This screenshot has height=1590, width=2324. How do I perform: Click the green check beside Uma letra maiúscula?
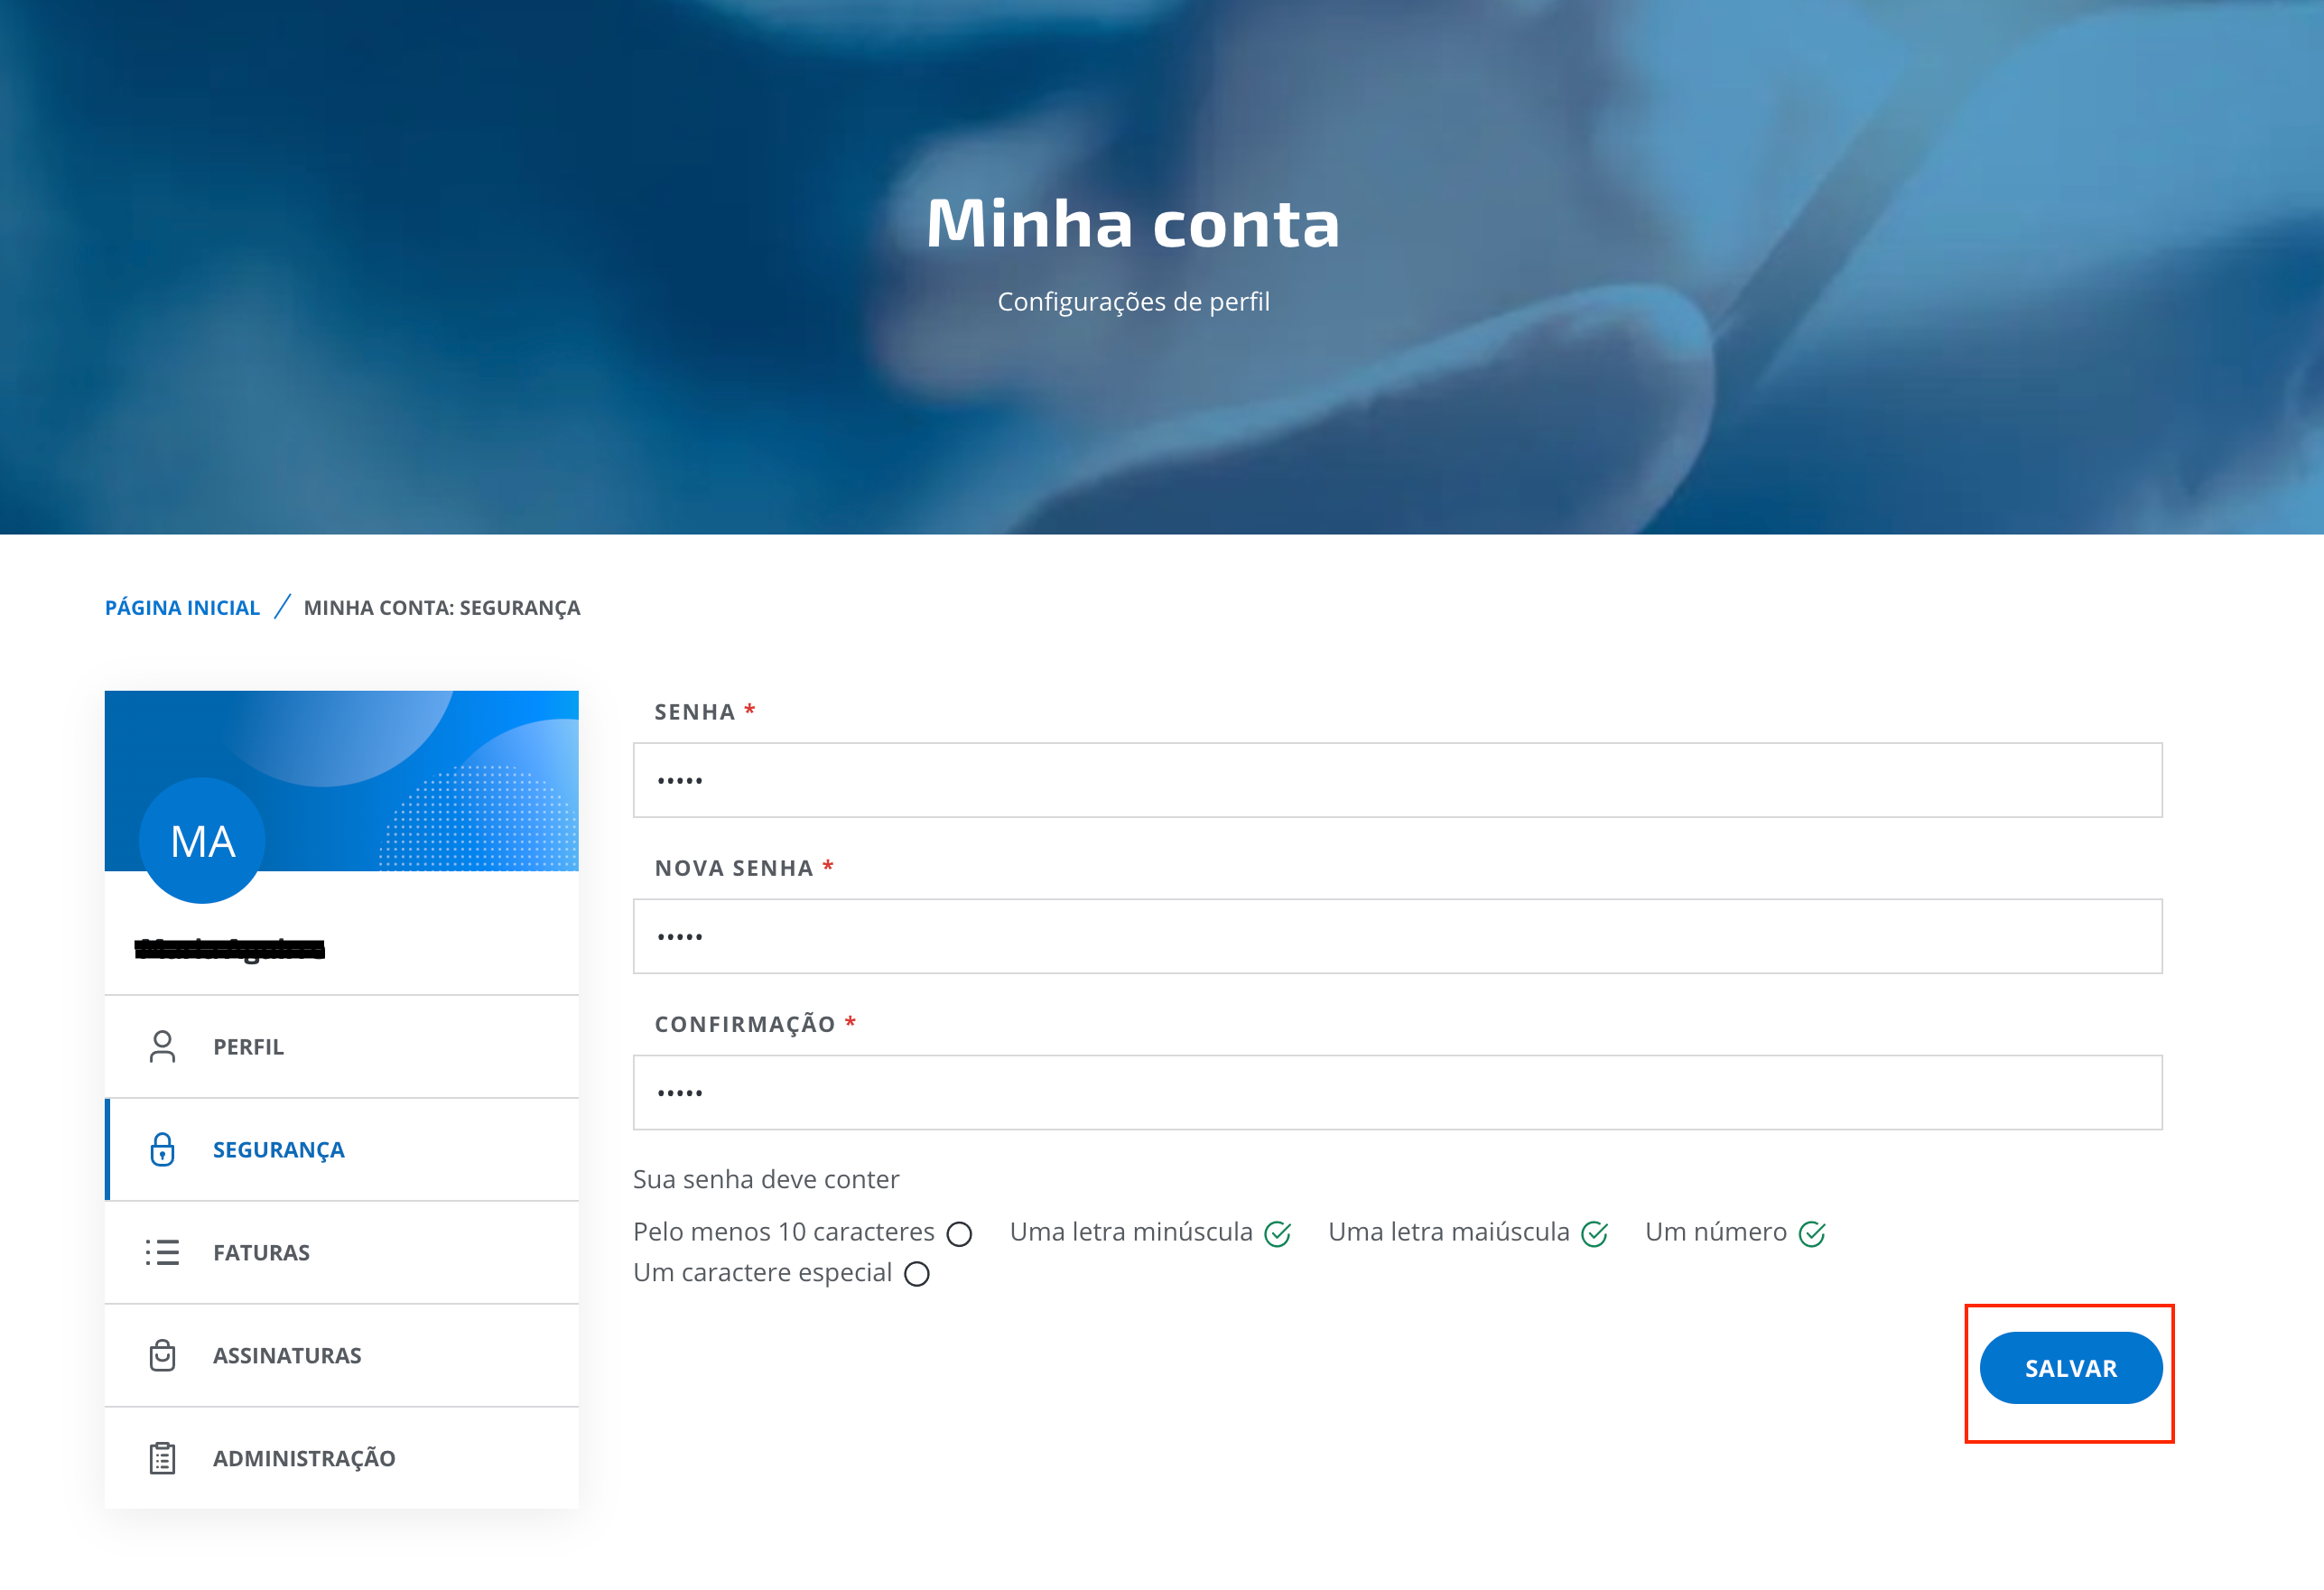coord(1595,1234)
